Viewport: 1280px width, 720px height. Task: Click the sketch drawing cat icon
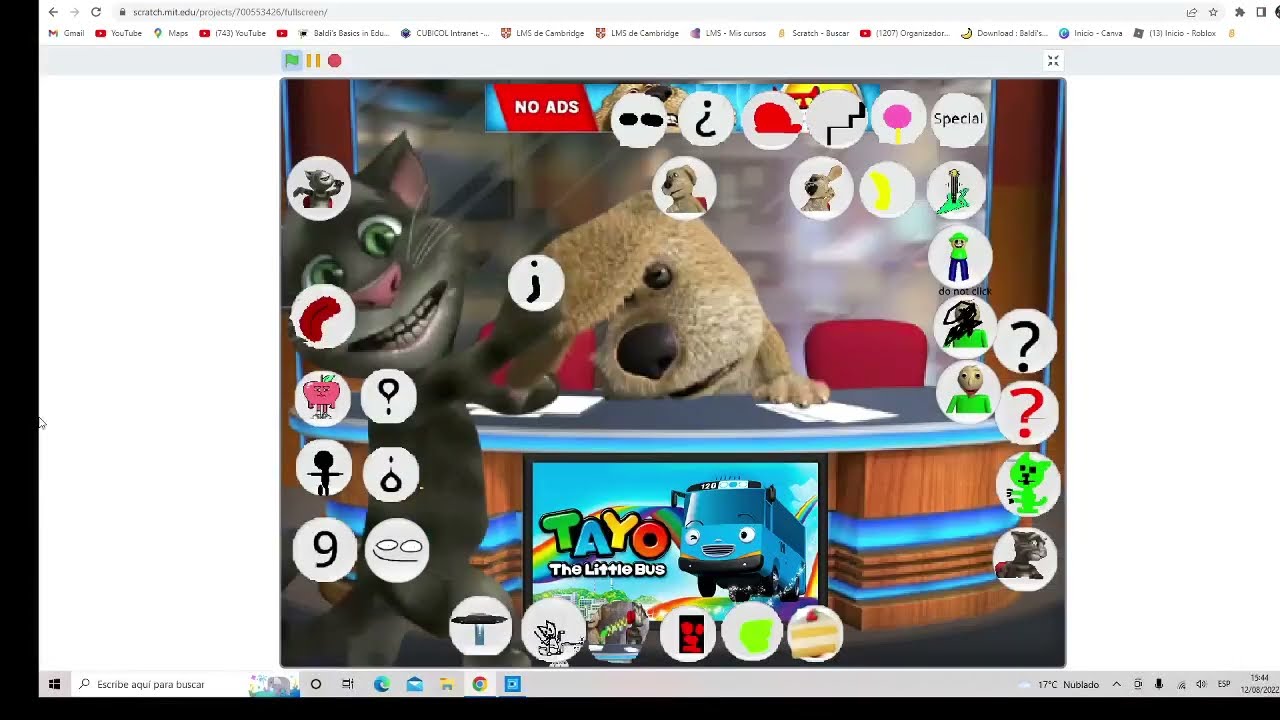(552, 632)
